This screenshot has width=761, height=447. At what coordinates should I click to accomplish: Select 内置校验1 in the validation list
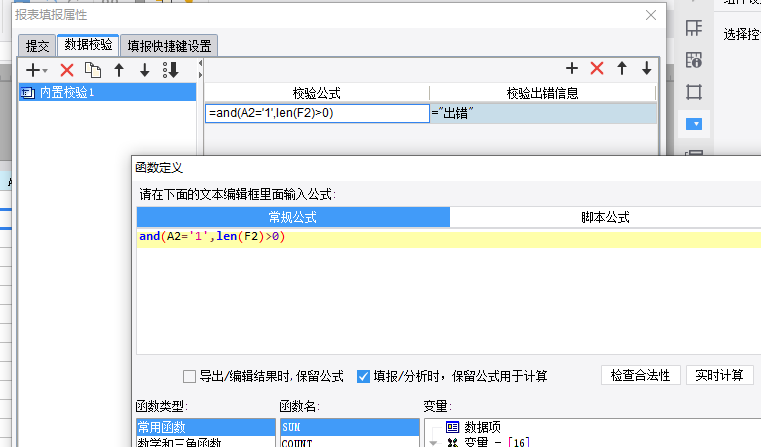click(x=107, y=92)
